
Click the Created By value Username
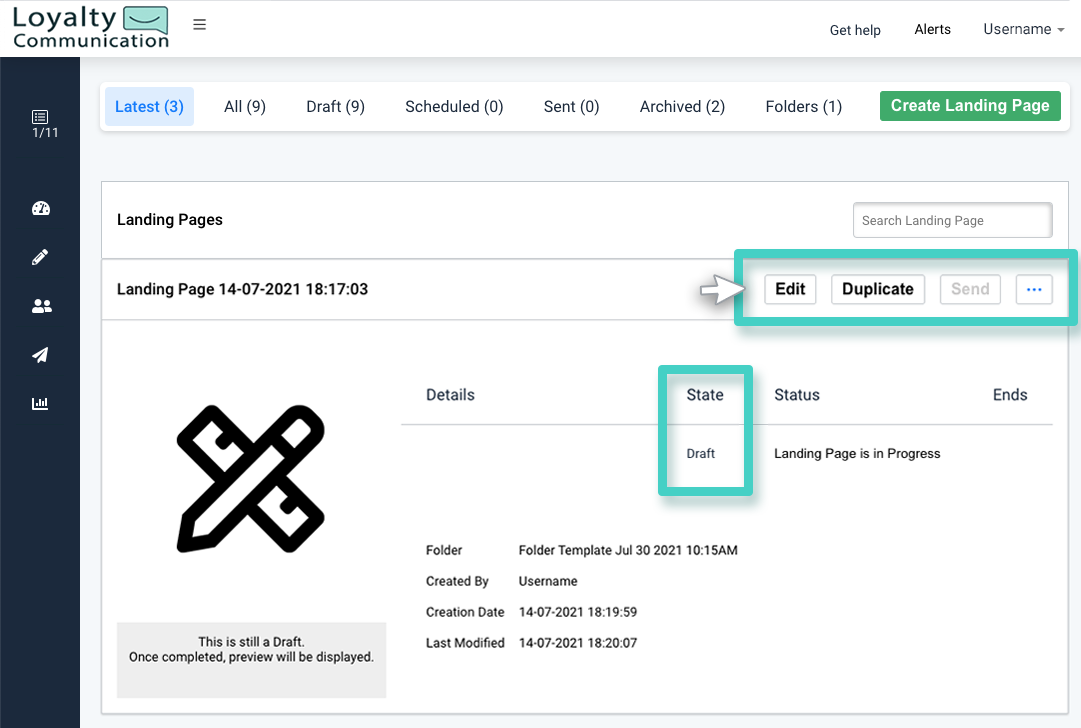(548, 581)
